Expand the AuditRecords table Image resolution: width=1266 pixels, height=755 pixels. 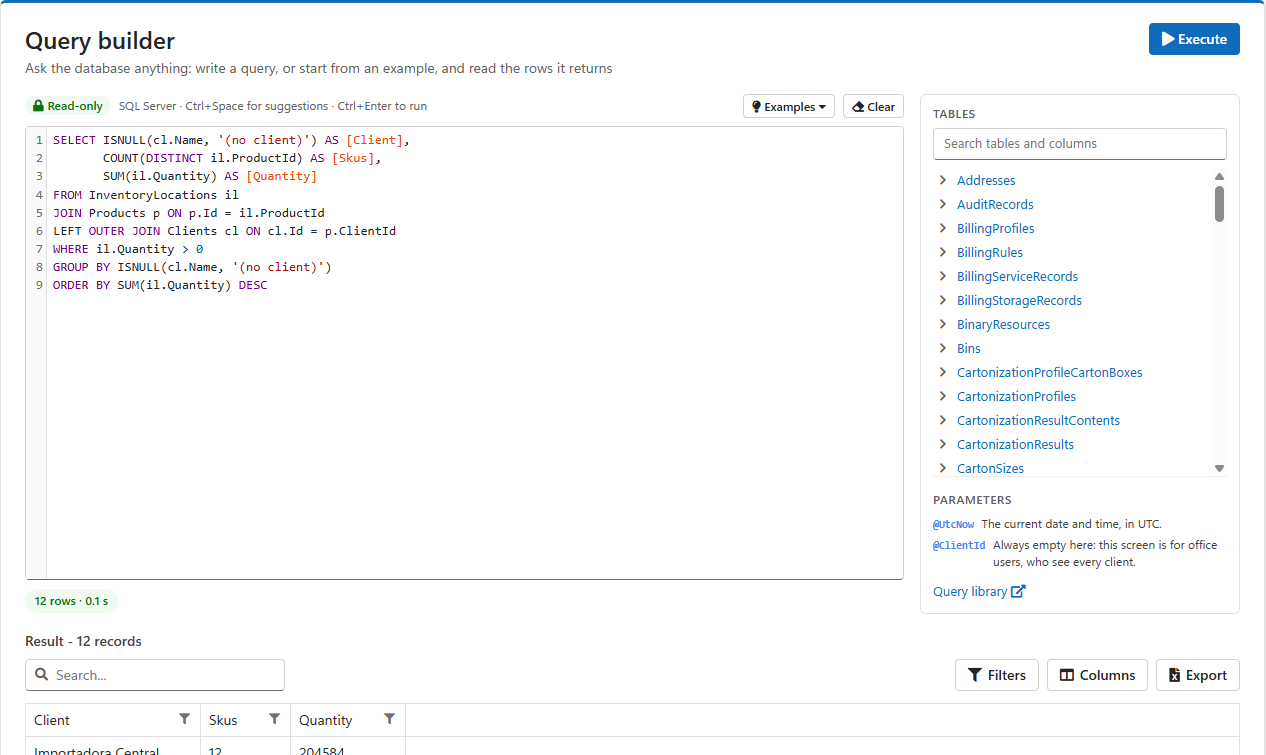943,204
